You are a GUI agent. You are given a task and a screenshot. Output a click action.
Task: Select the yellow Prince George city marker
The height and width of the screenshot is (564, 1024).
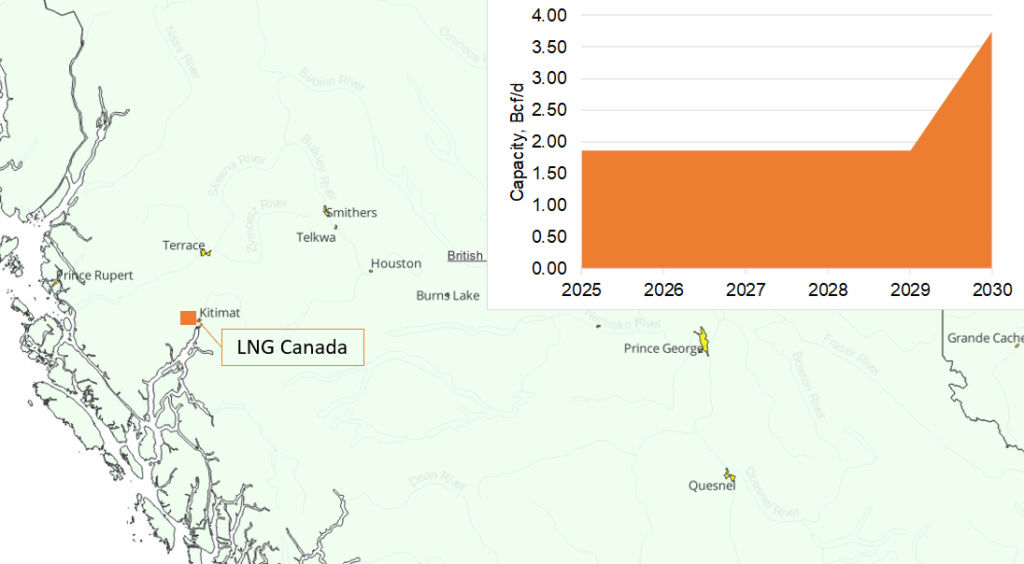703,340
